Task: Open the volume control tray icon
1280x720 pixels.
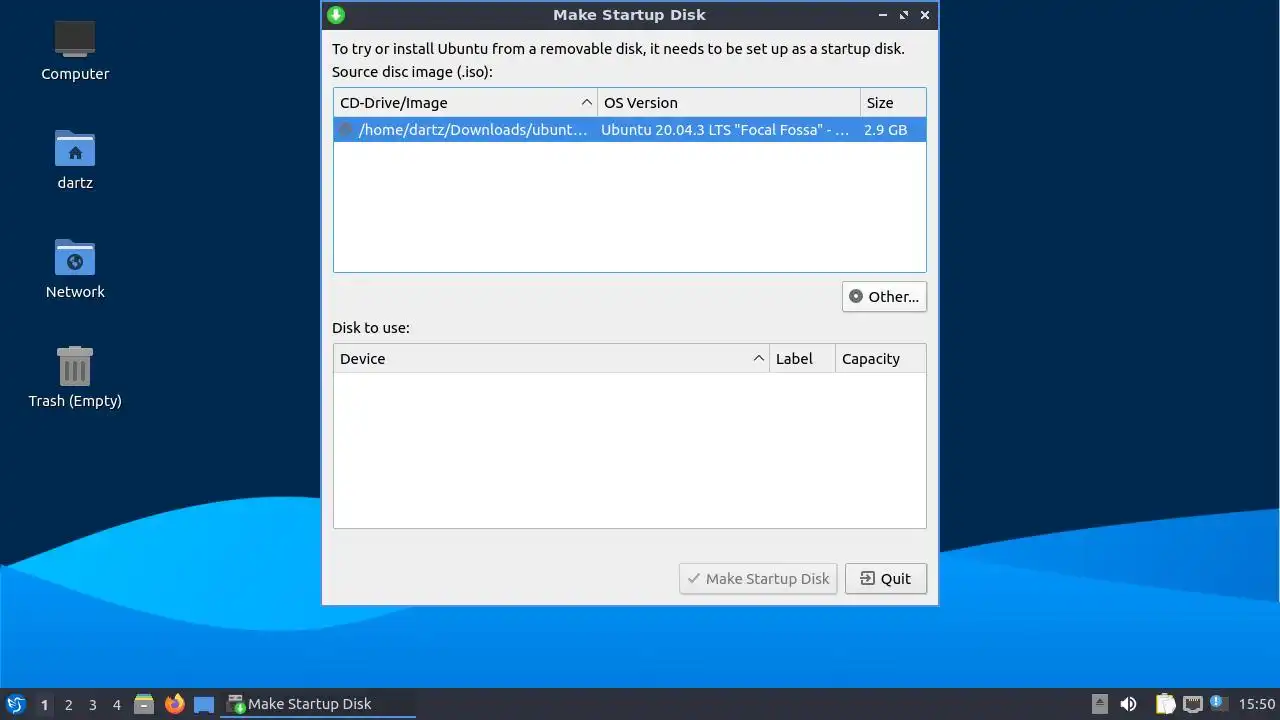Action: pyautogui.click(x=1129, y=704)
